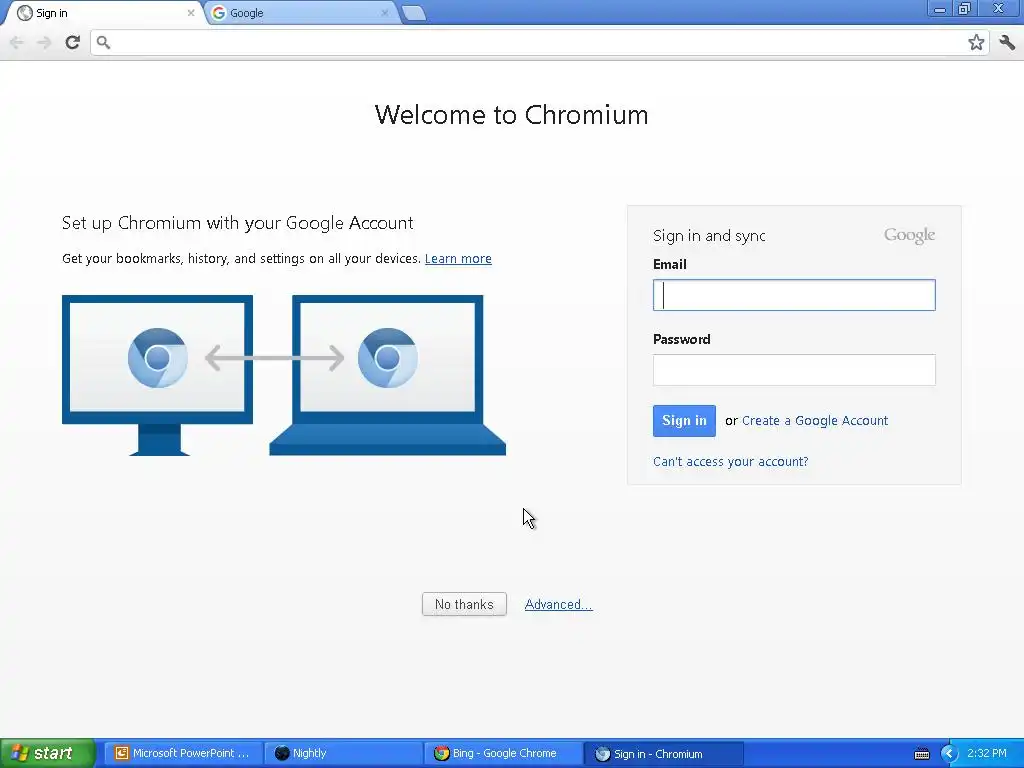
Task: Open the Advanced... link
Action: (x=558, y=605)
